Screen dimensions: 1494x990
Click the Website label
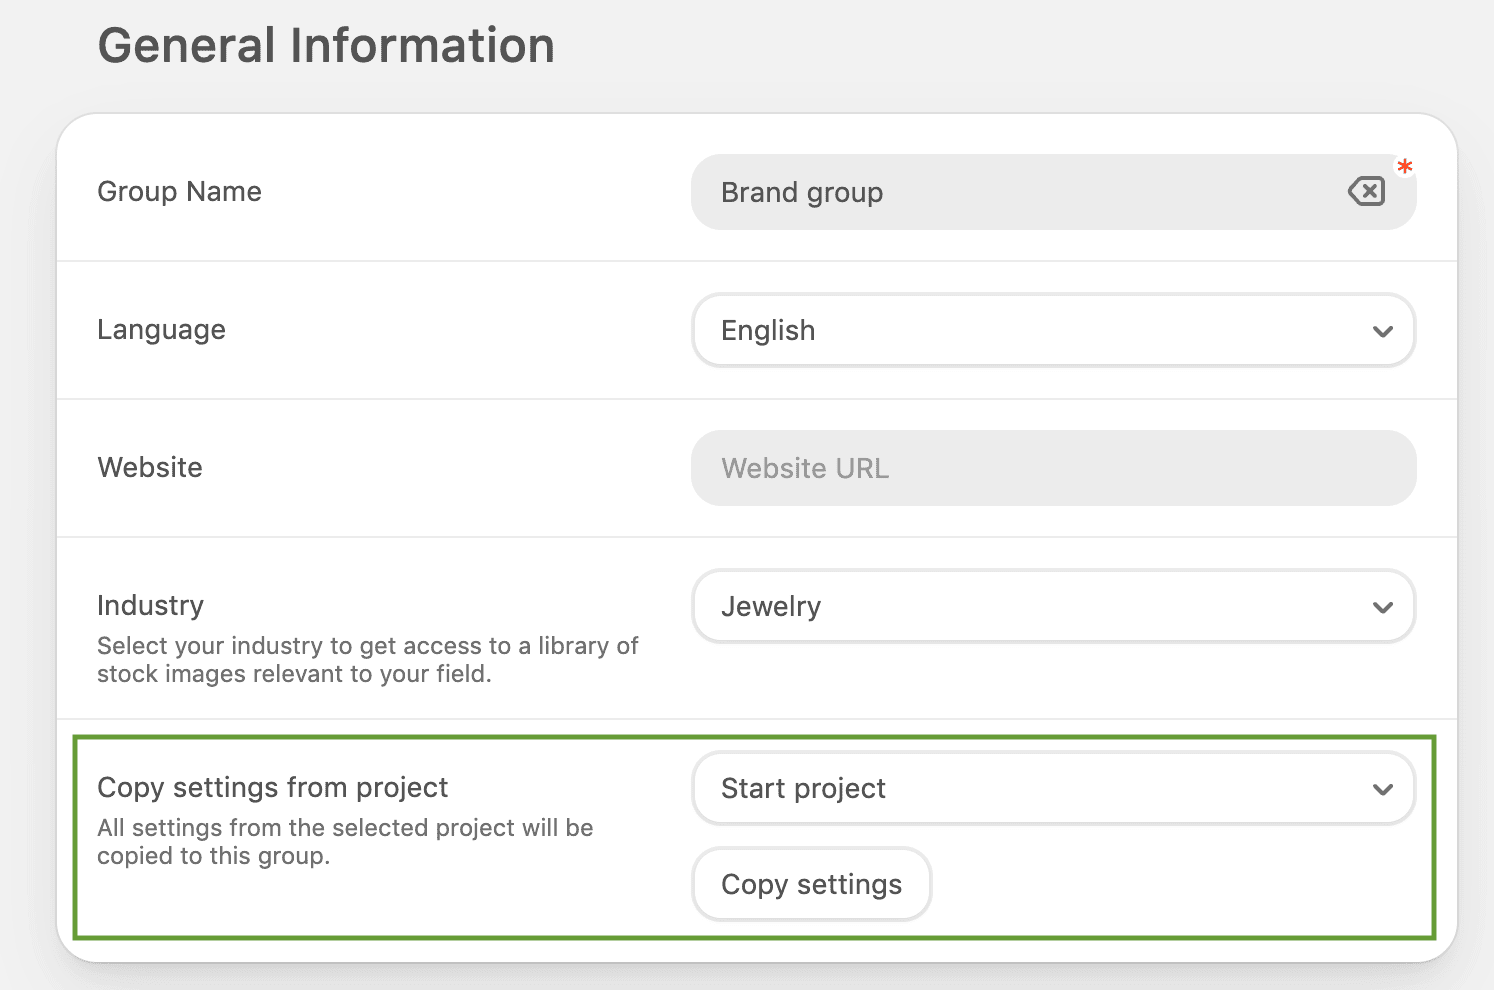tap(150, 467)
